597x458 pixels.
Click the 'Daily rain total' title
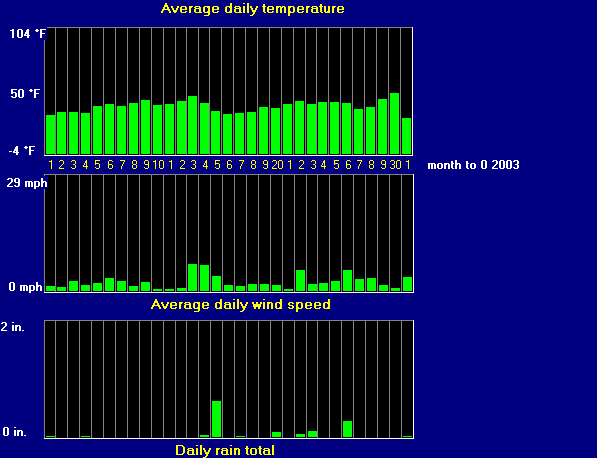click(x=225, y=450)
